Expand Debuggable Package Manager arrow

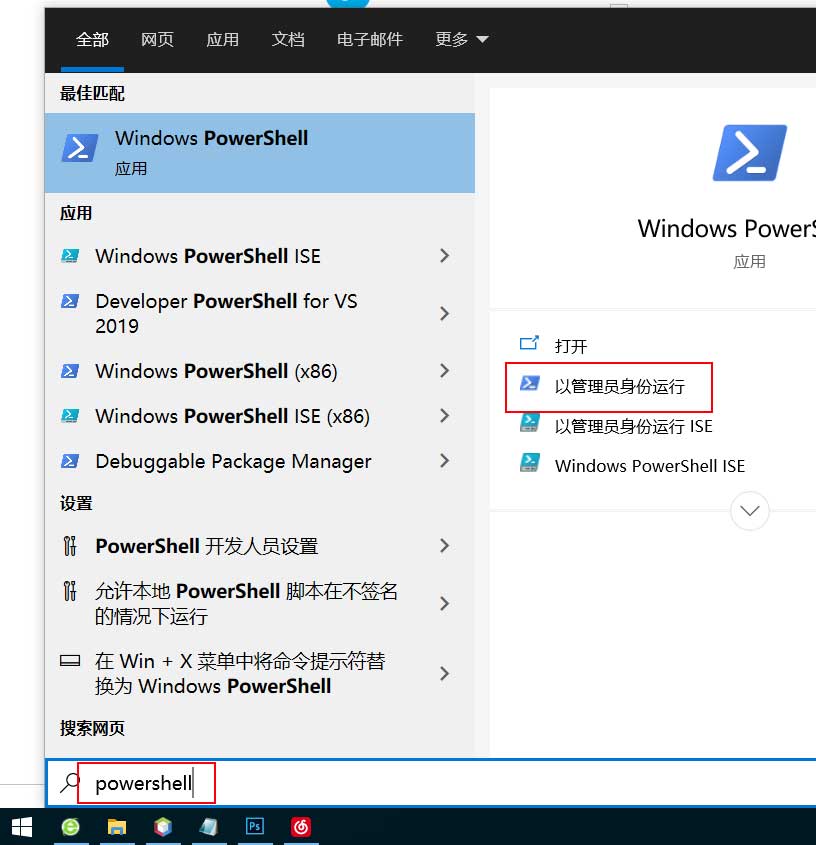(445, 461)
